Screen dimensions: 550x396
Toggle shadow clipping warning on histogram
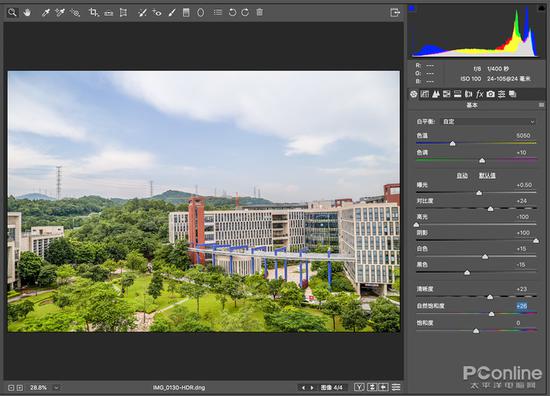pos(412,8)
